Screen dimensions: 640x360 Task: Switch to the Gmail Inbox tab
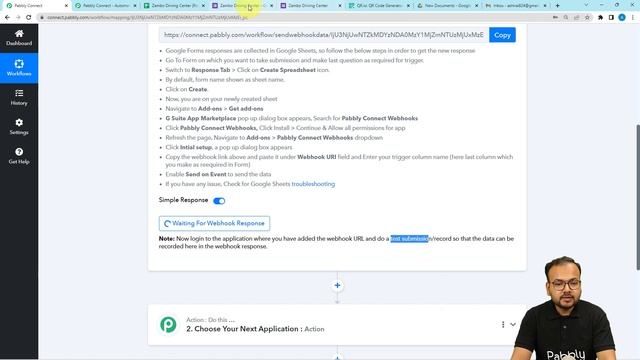pos(516,6)
